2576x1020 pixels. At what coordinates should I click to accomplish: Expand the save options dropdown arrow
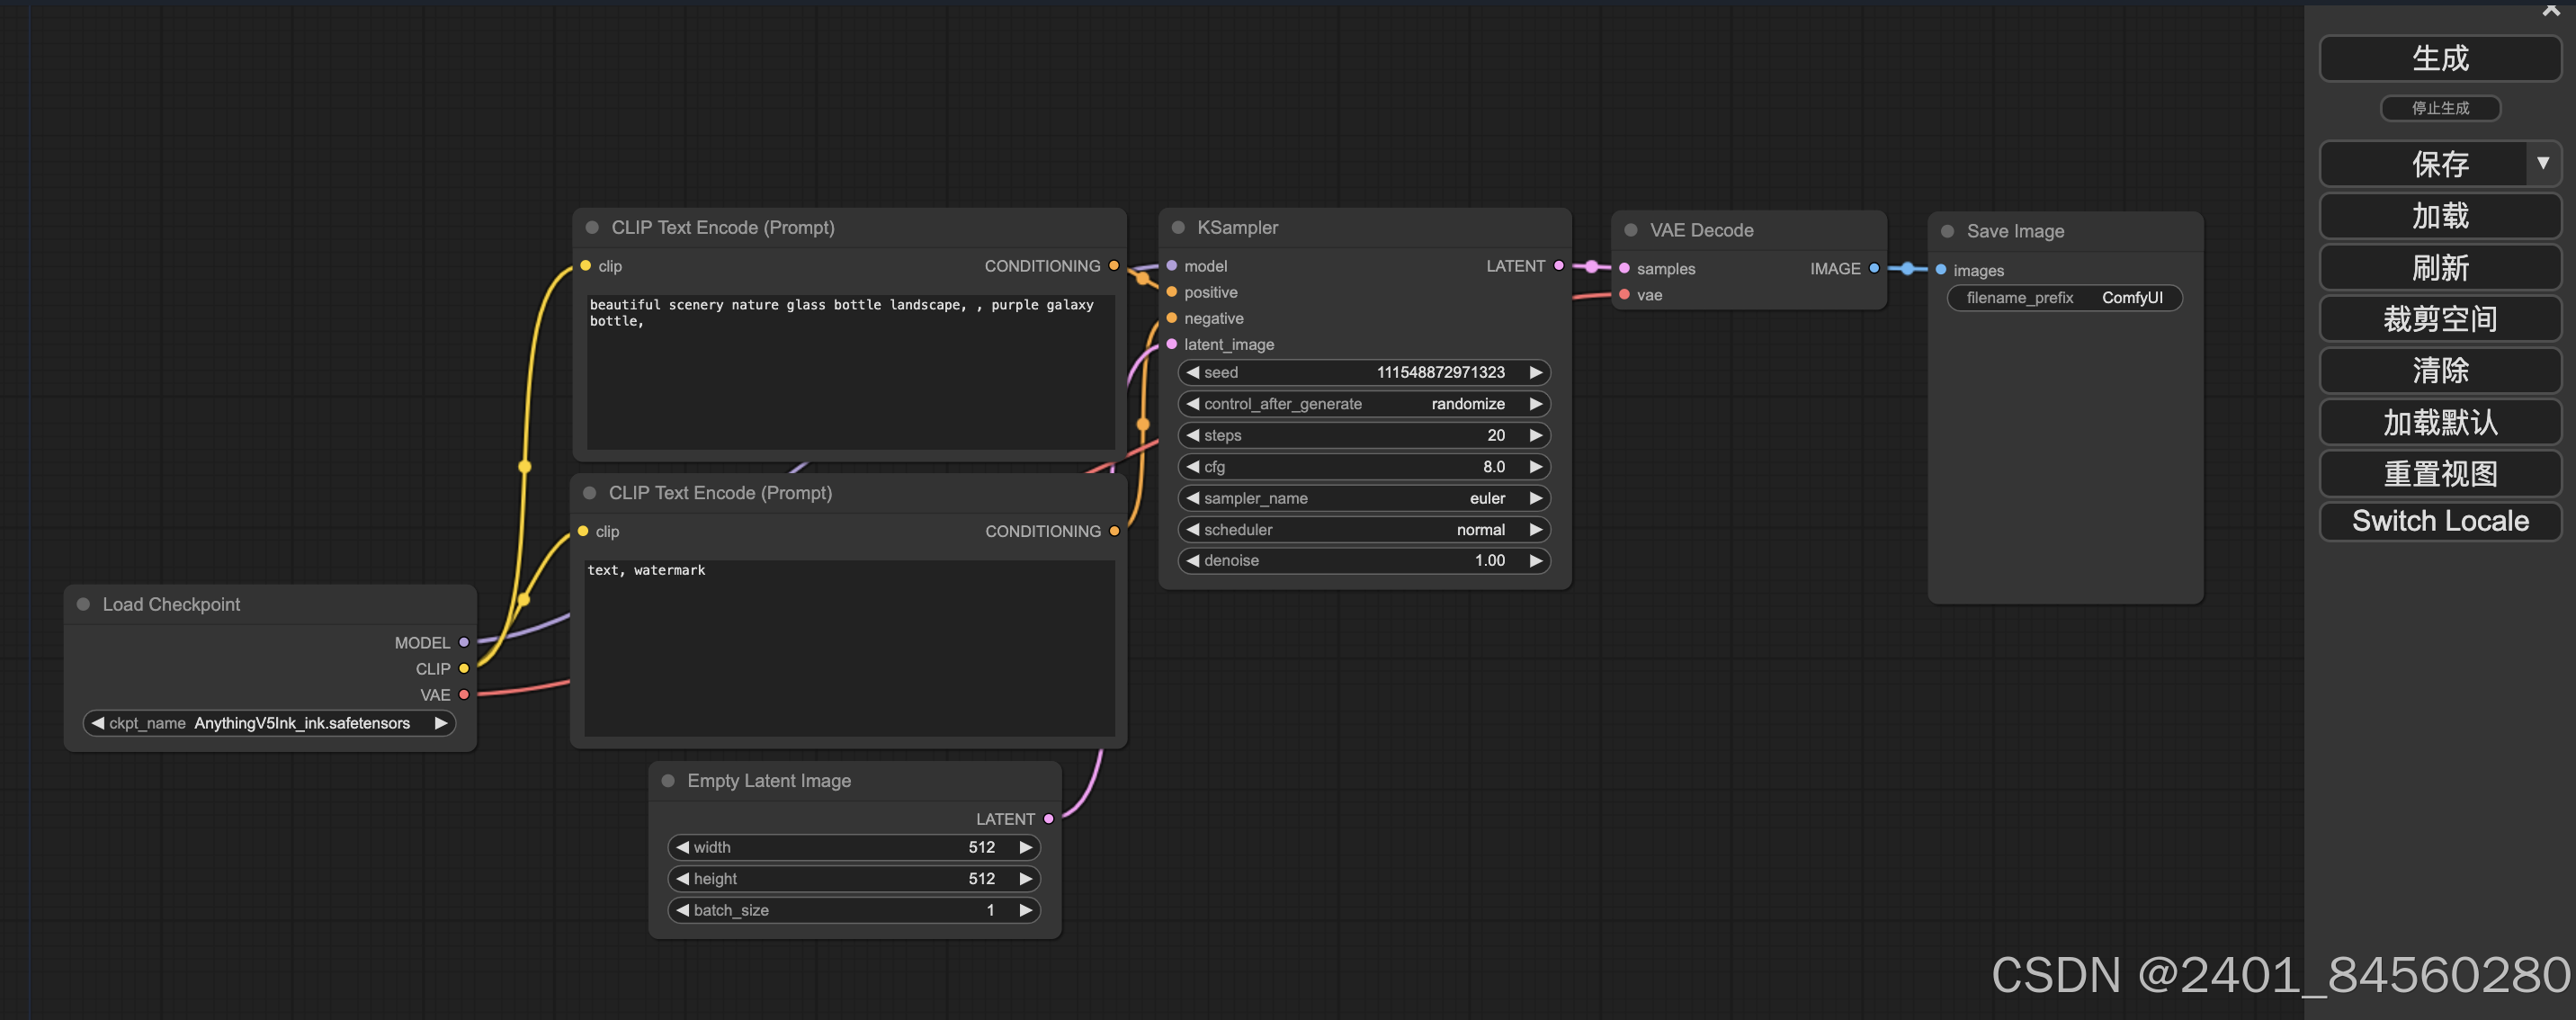pos(2542,164)
